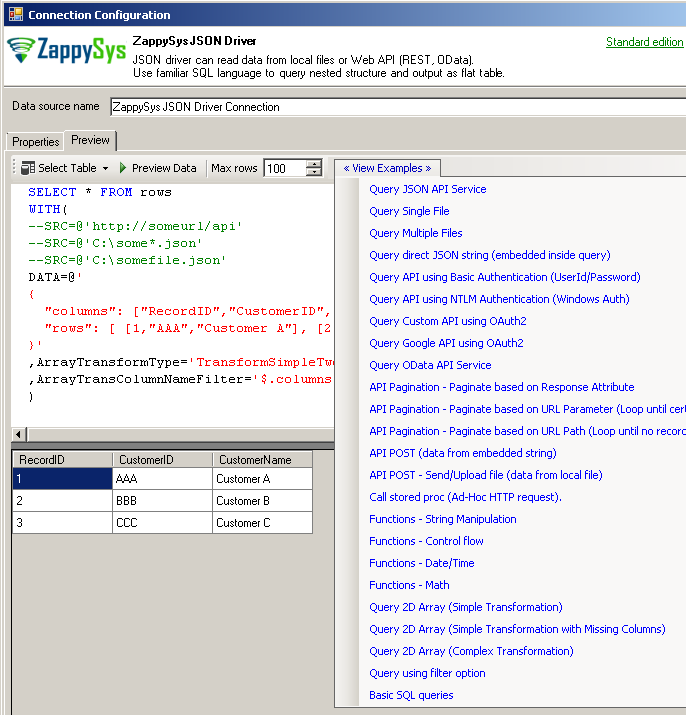
Task: Choose API POST Send/Upload file example
Action: (486, 475)
